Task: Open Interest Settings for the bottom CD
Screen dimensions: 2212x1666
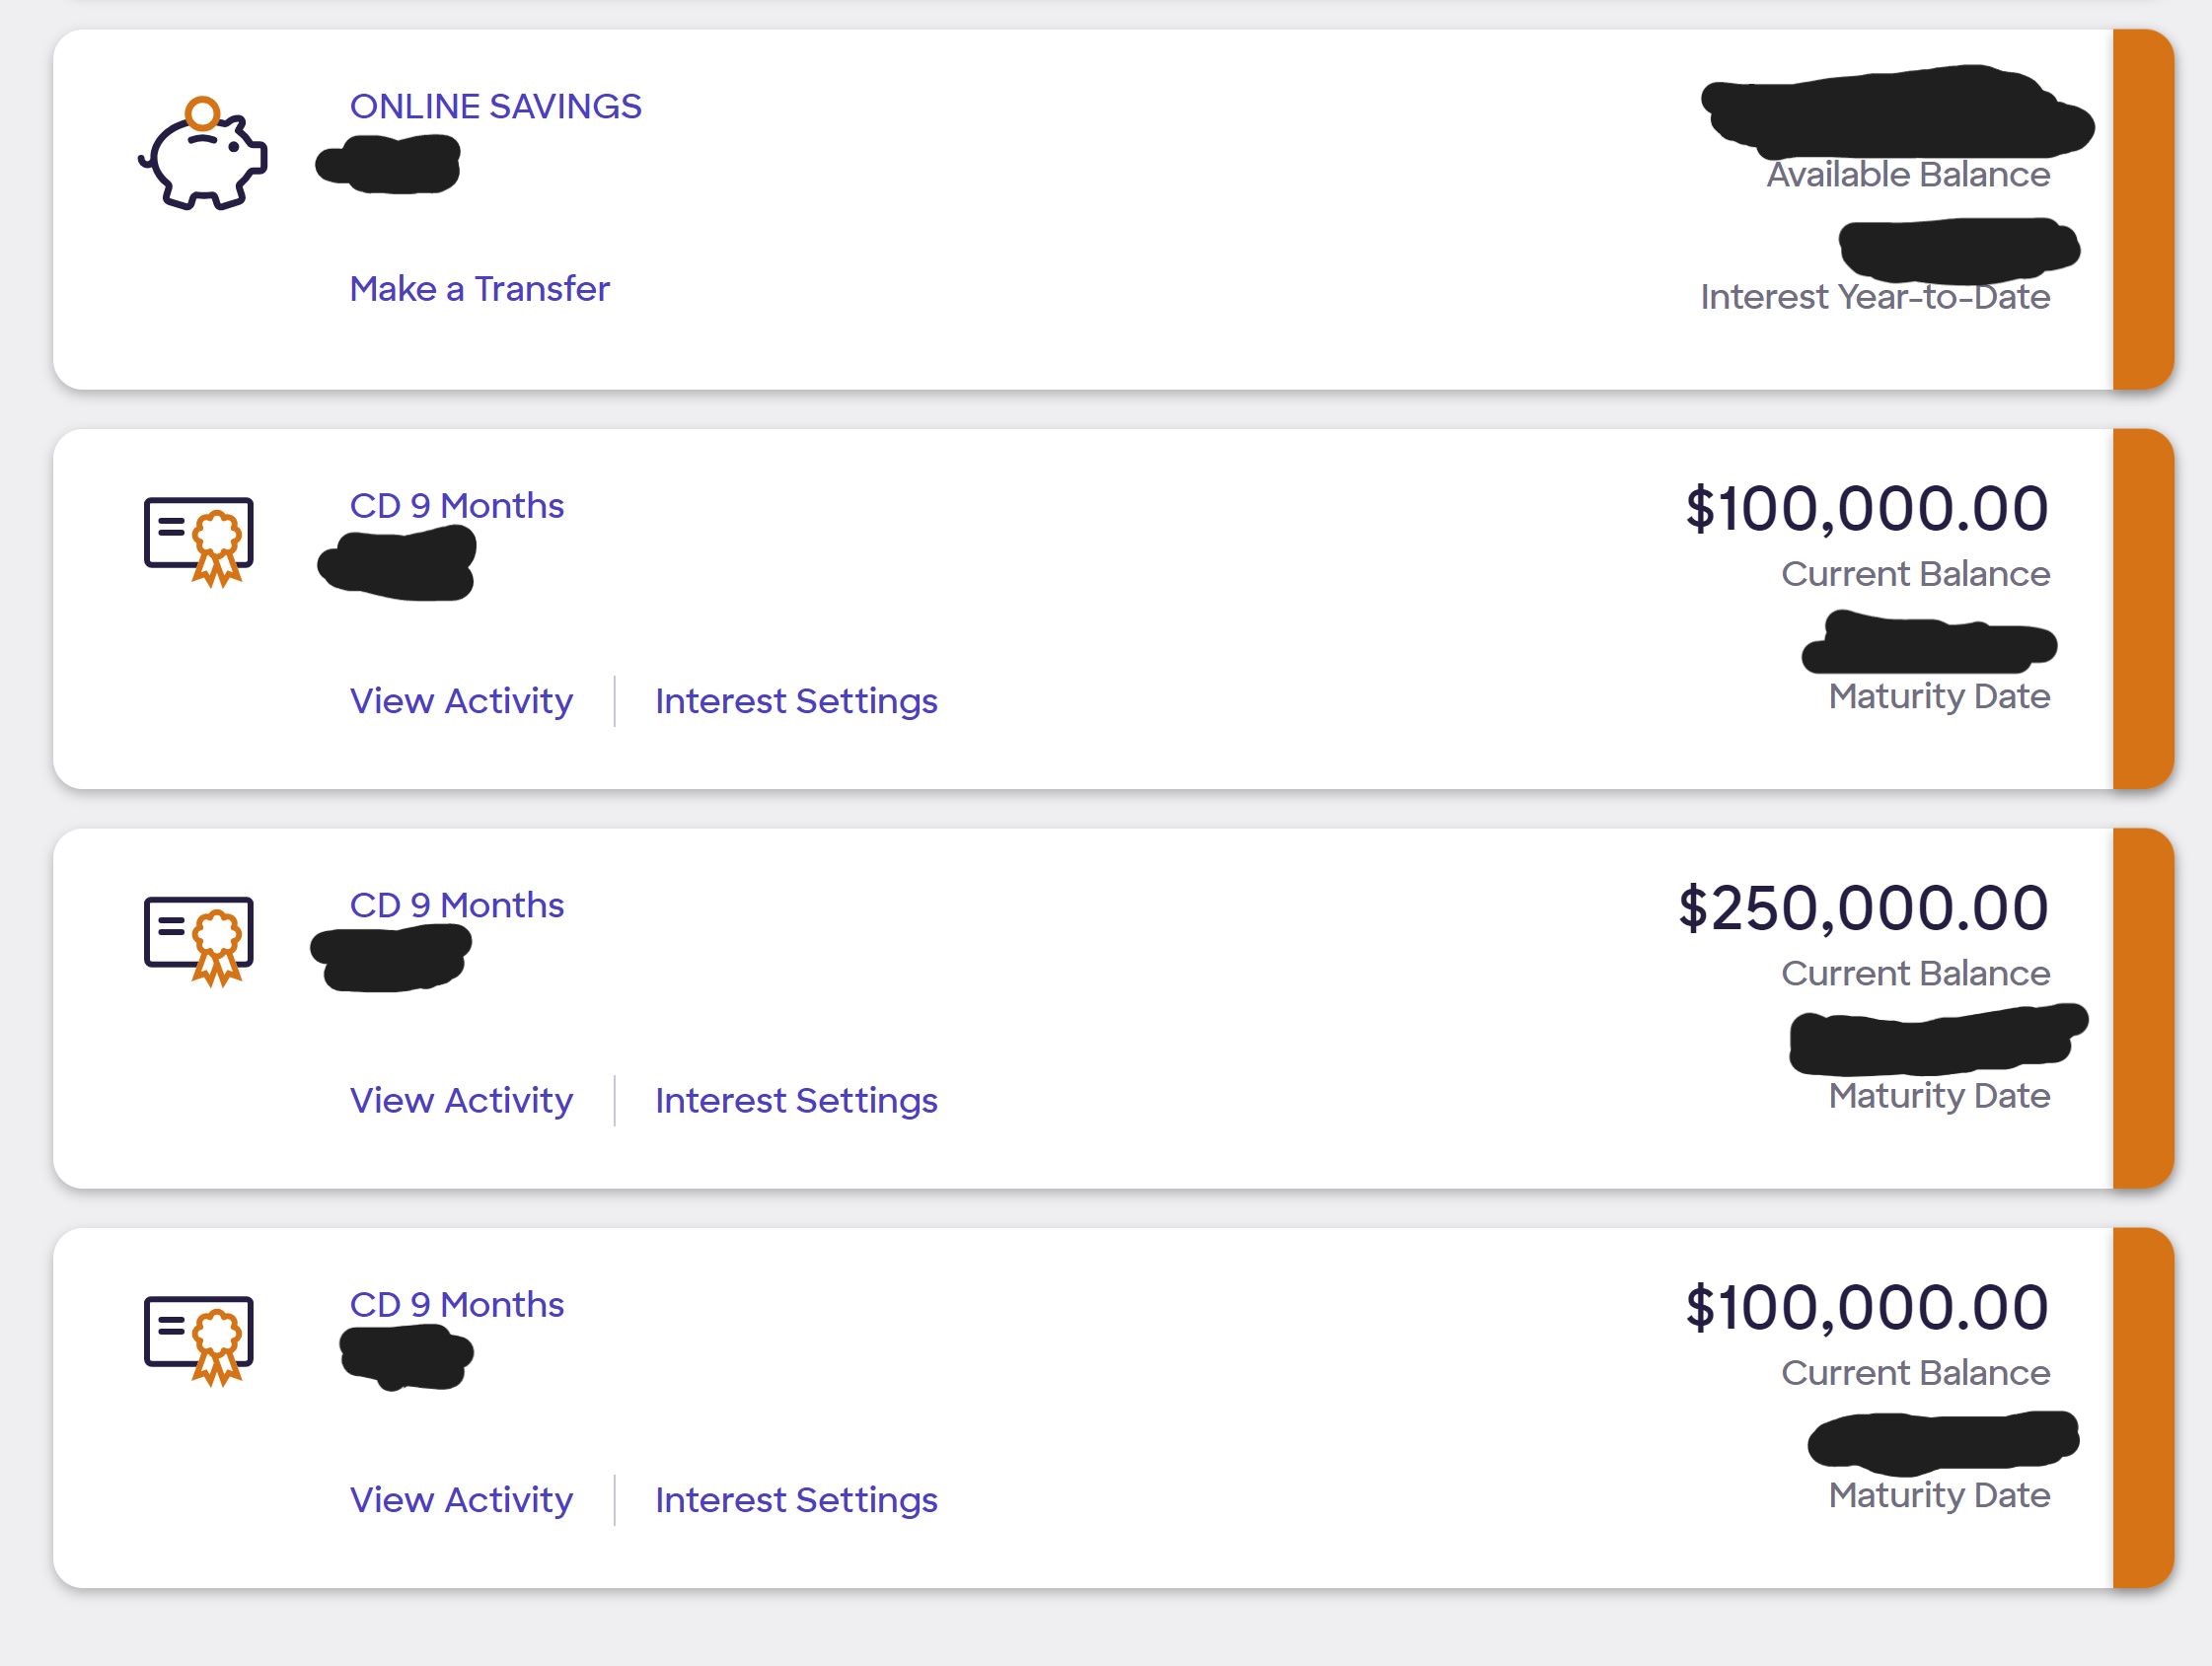Action: point(796,1499)
